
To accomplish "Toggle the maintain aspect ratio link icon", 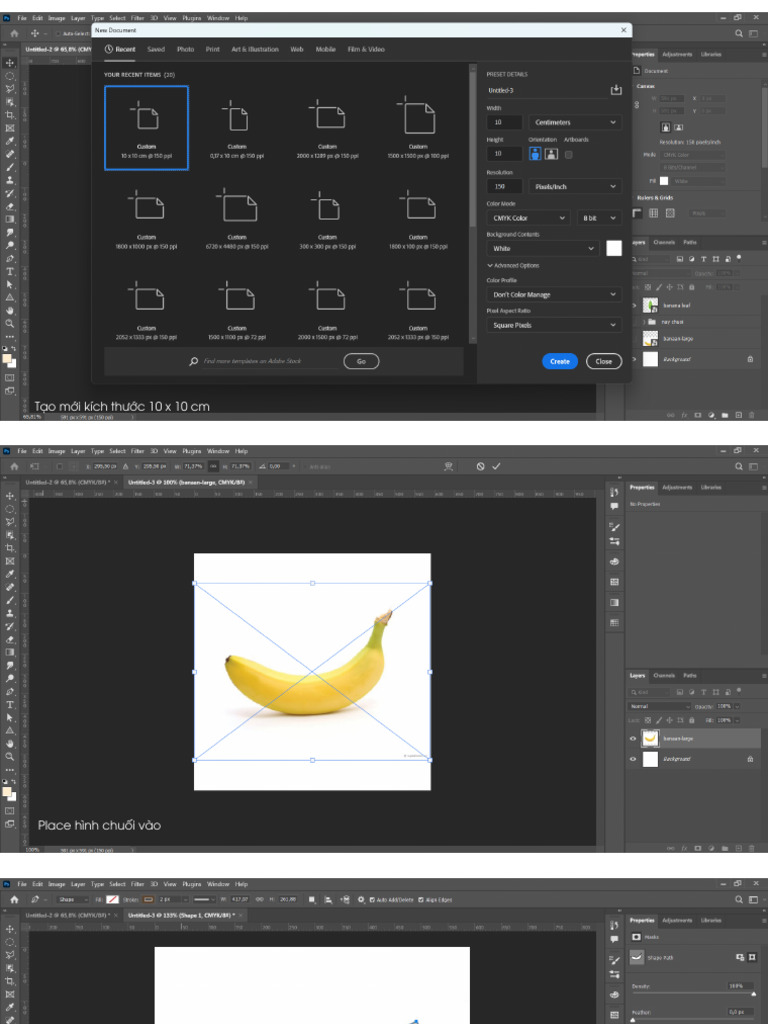I will point(213,466).
